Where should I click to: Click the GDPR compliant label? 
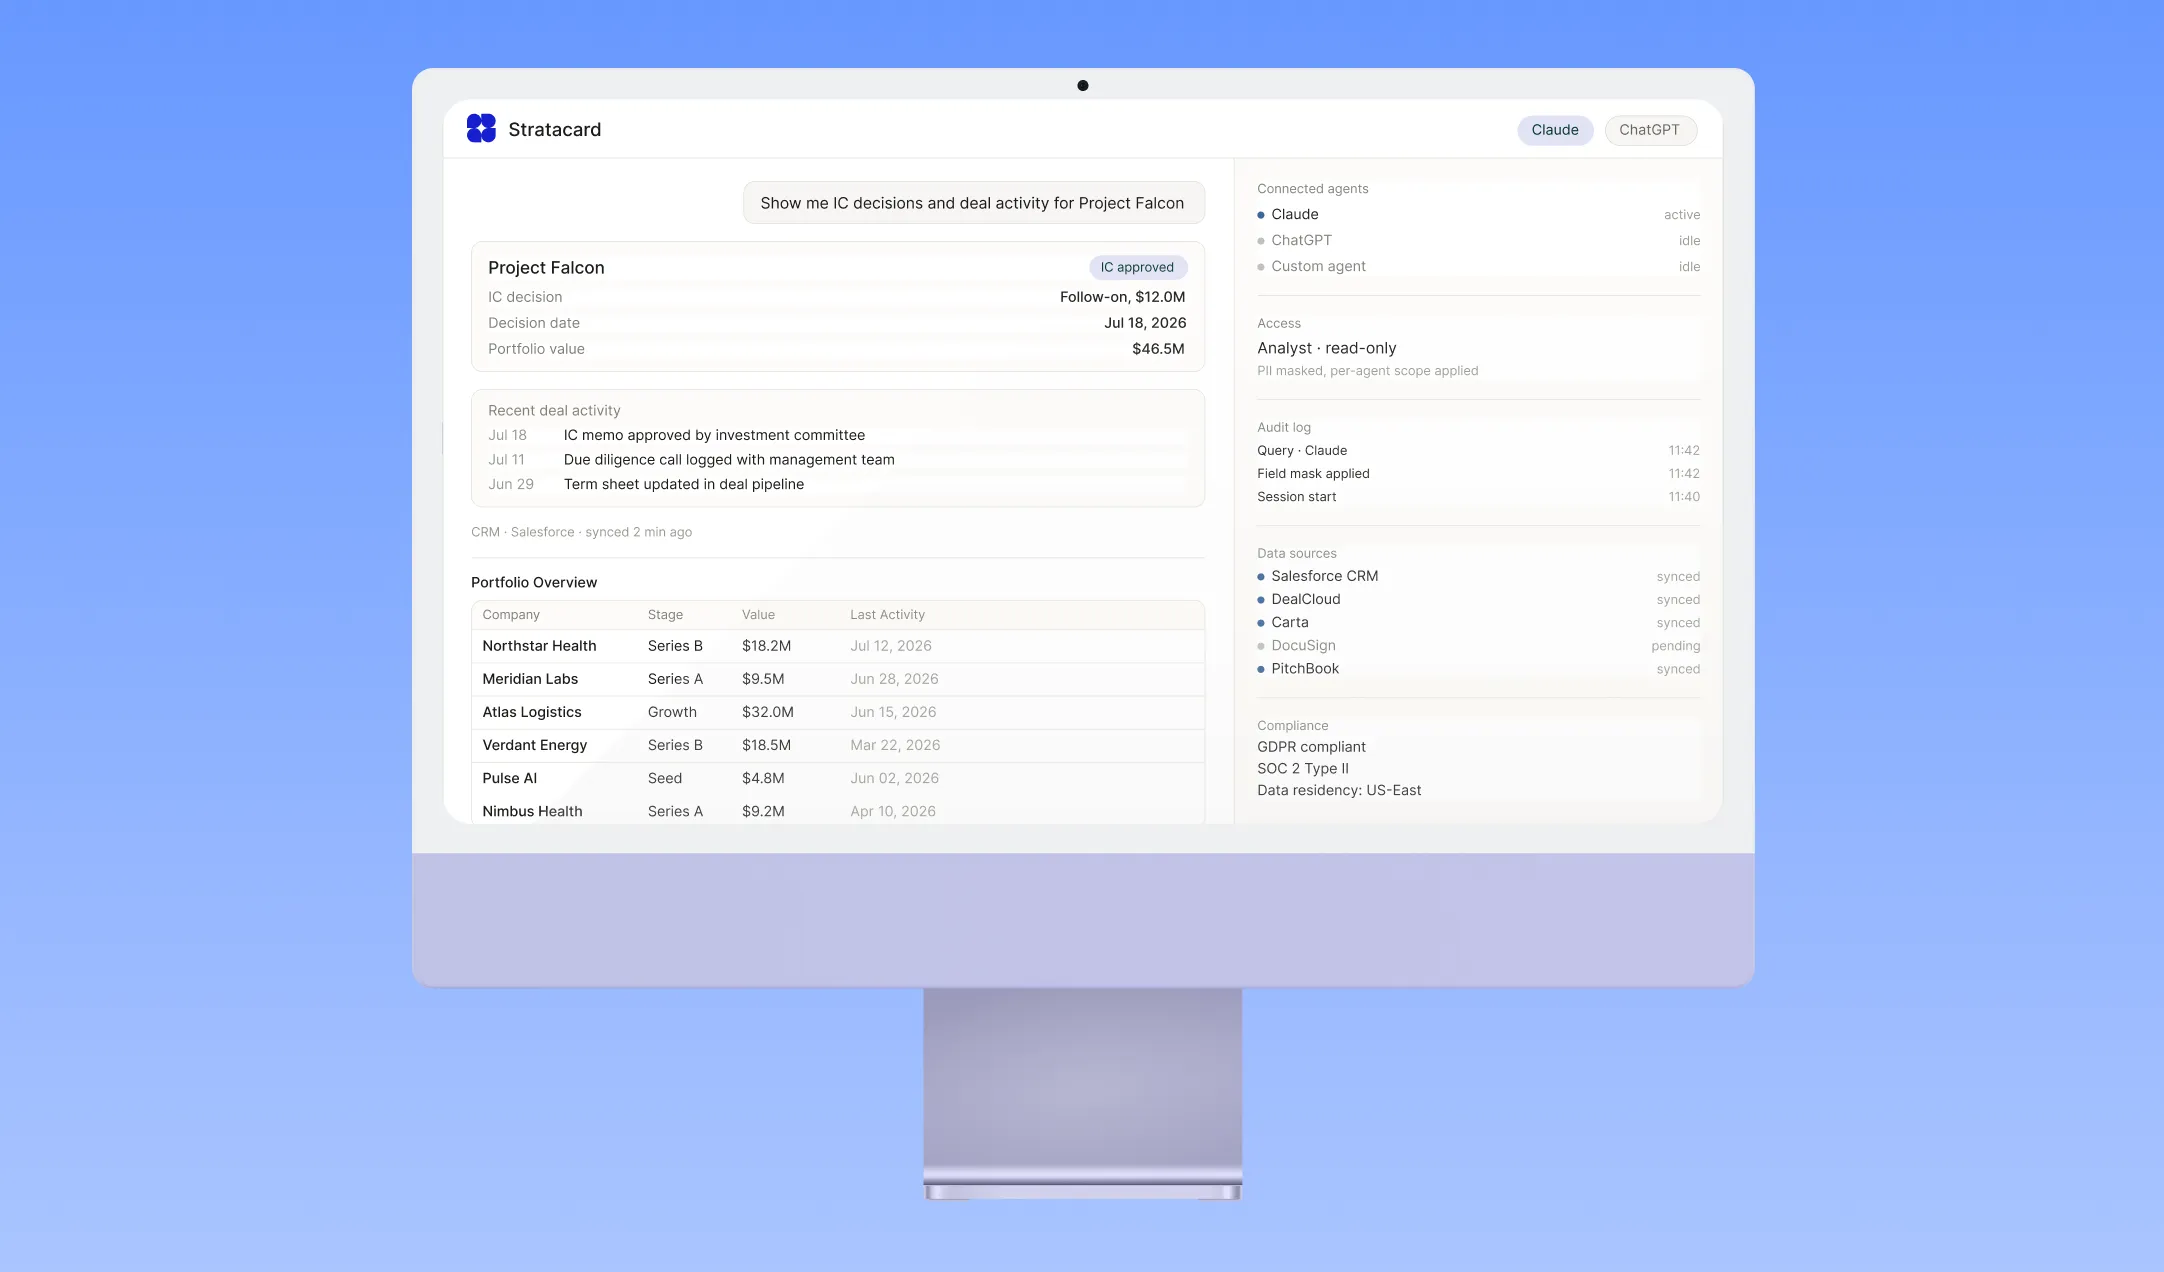[1311, 747]
